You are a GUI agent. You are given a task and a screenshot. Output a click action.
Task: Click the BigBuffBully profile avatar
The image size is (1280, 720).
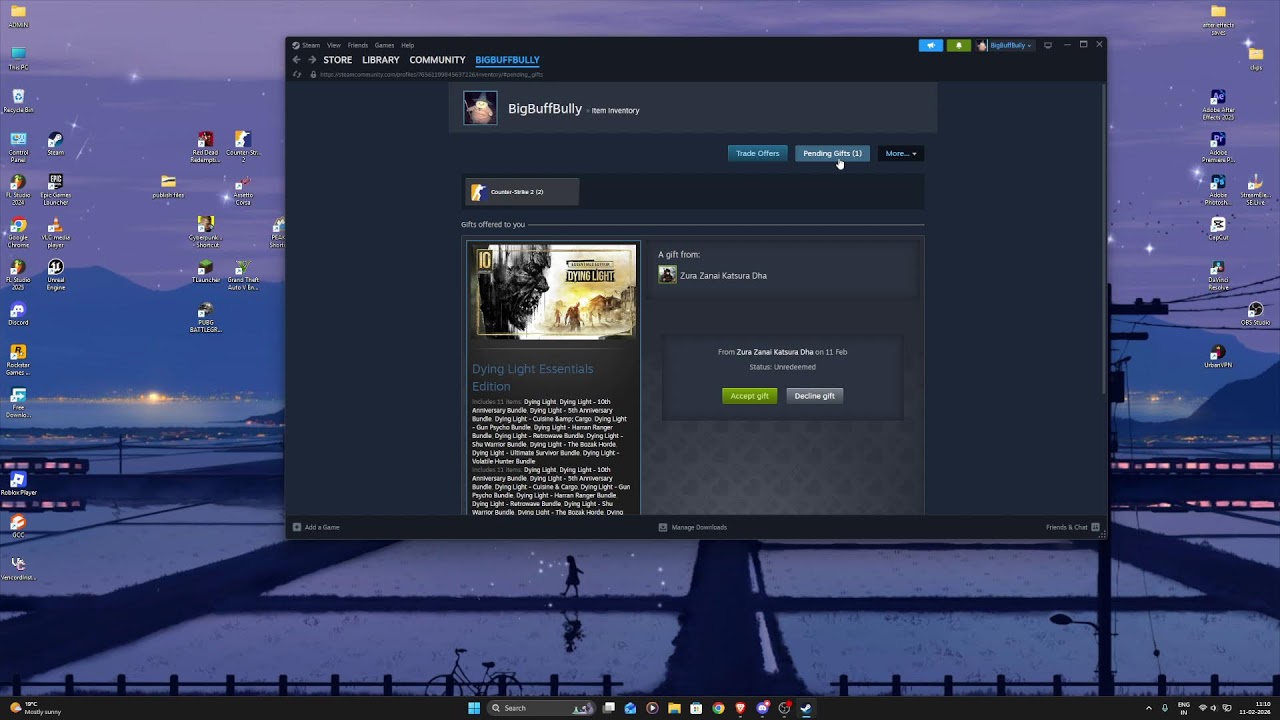click(480, 108)
